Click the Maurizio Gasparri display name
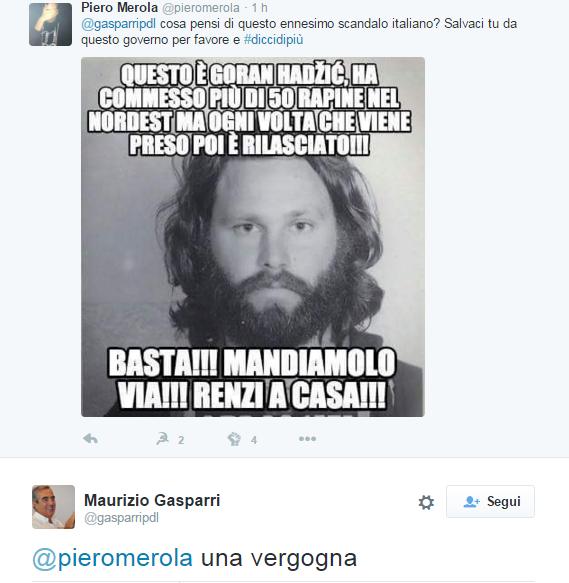 (x=152, y=500)
